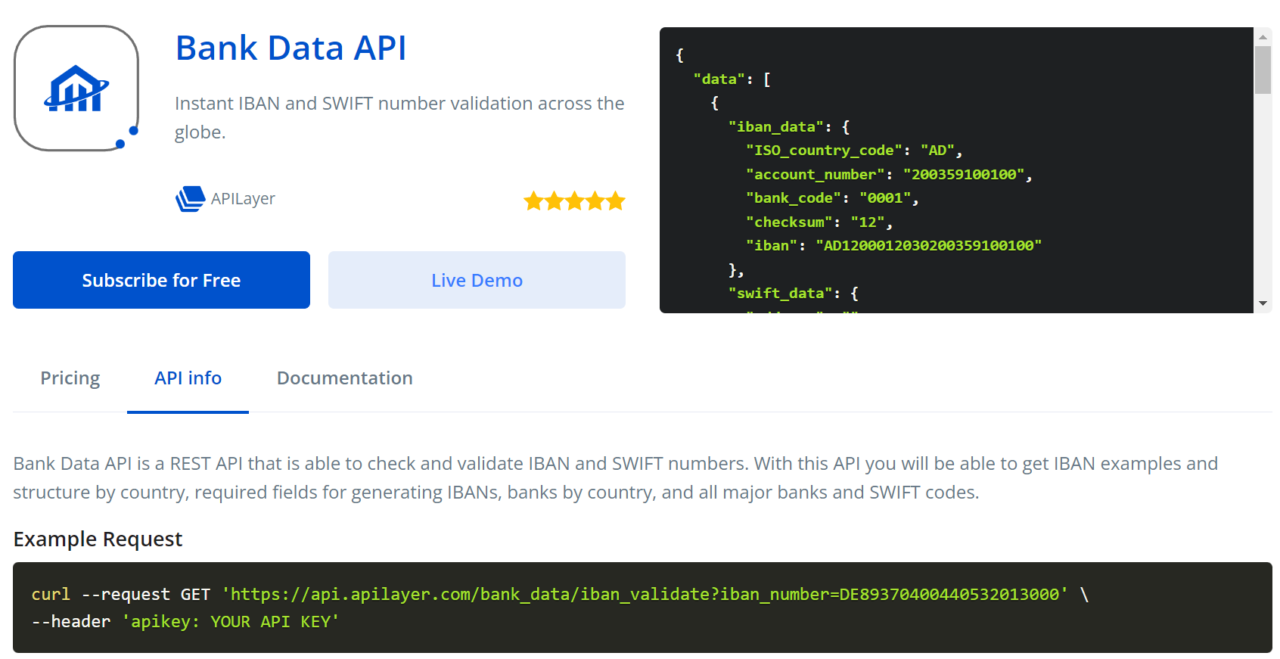
Task: Click the APILayer stacked layers logo
Action: pos(189,199)
